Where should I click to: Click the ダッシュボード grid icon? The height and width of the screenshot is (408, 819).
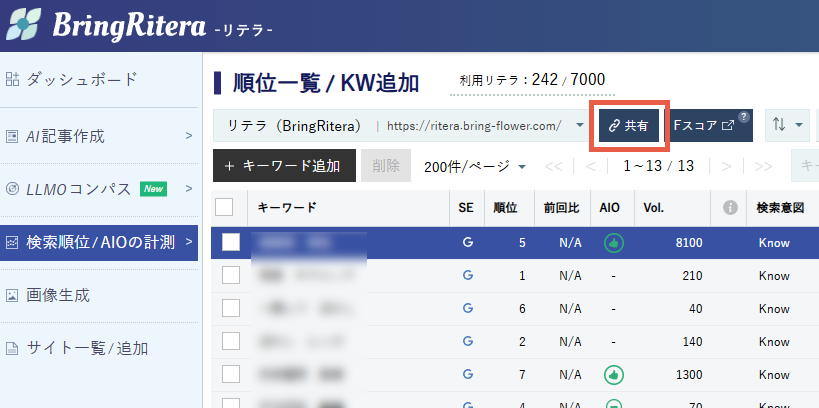tap(12, 79)
